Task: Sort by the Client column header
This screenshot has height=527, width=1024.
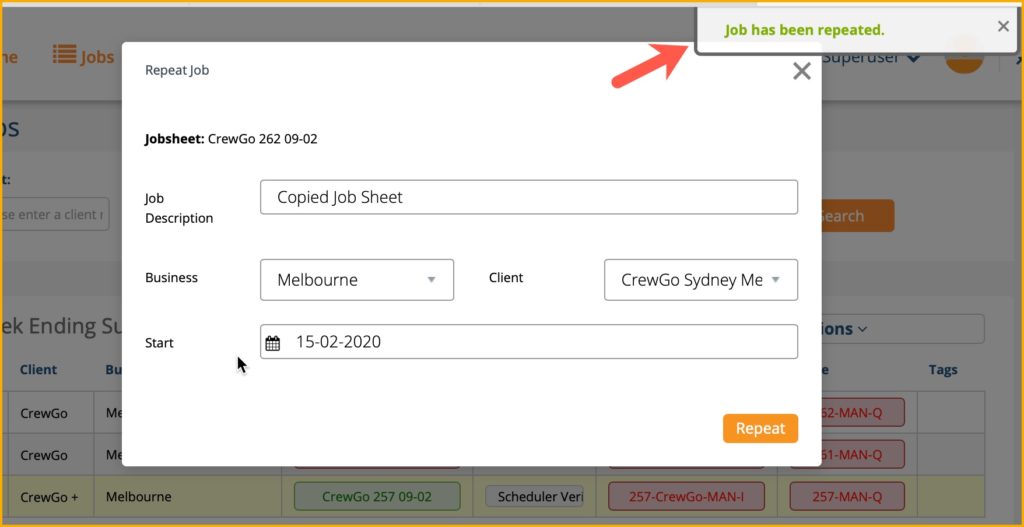Action: [x=38, y=369]
